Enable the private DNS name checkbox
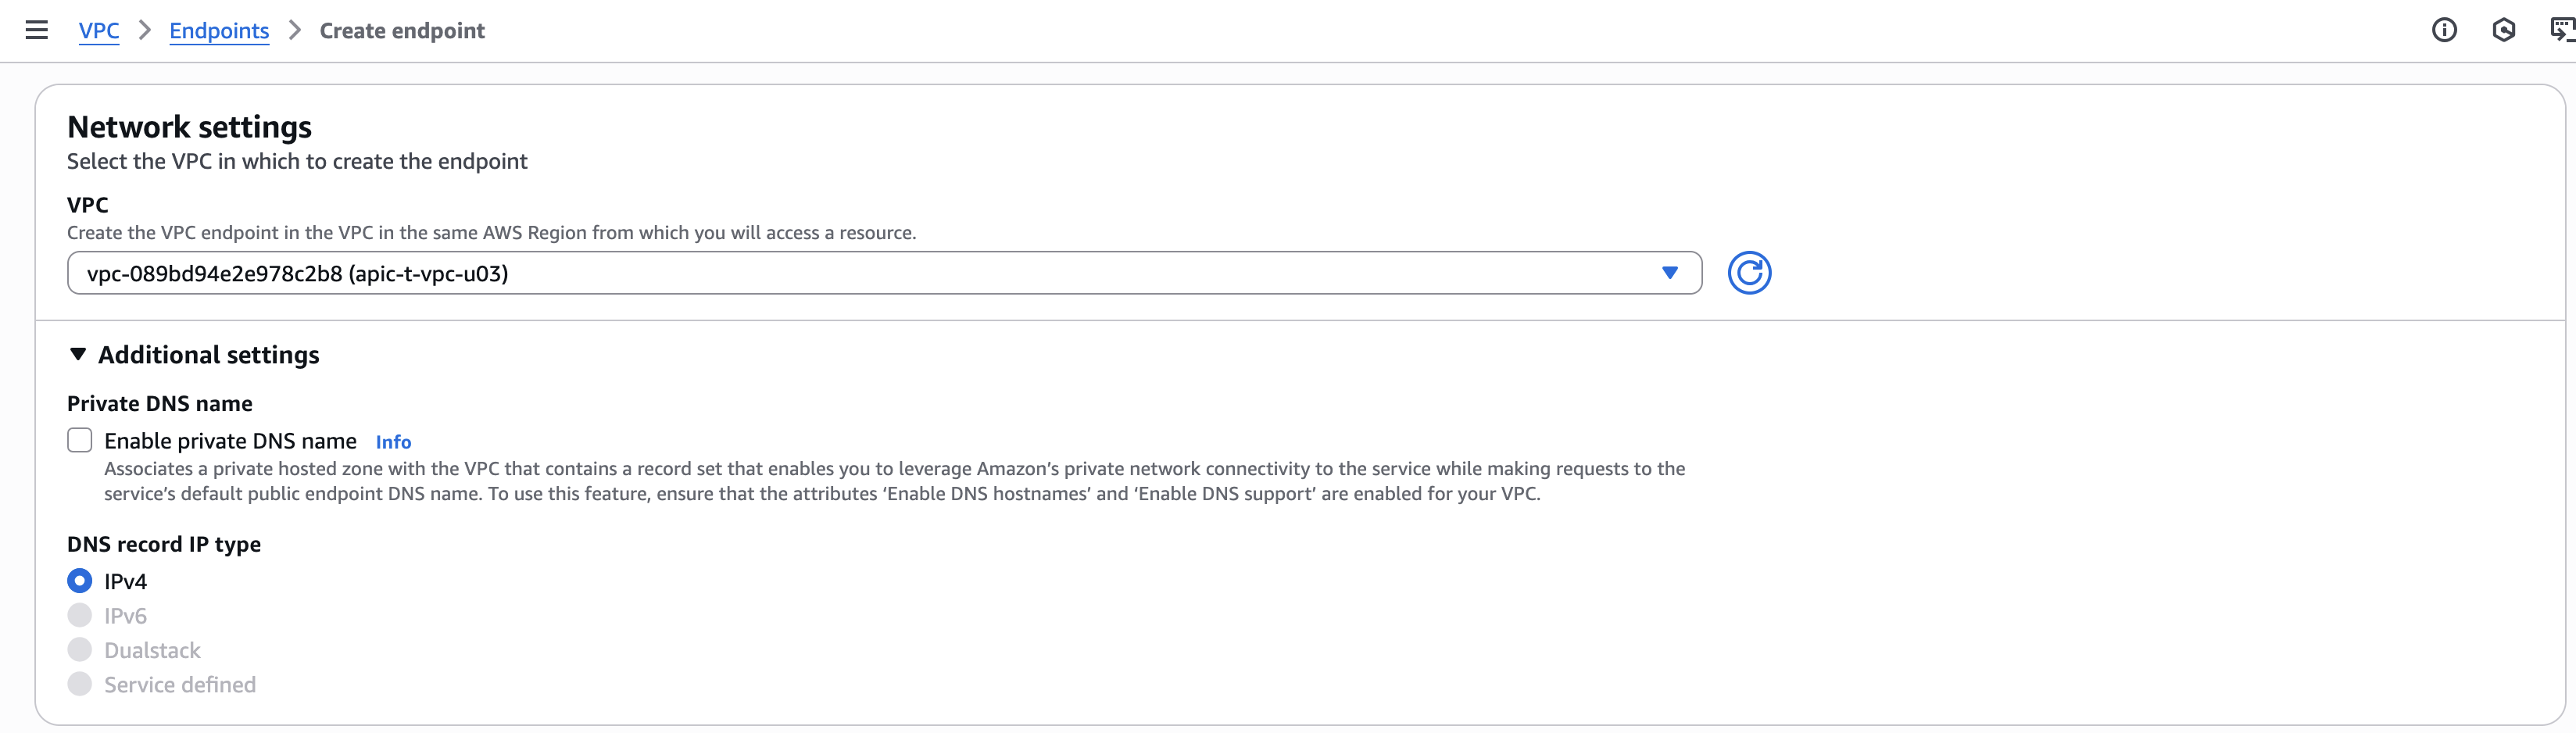Viewport: 2576px width, 733px height. 80,440
